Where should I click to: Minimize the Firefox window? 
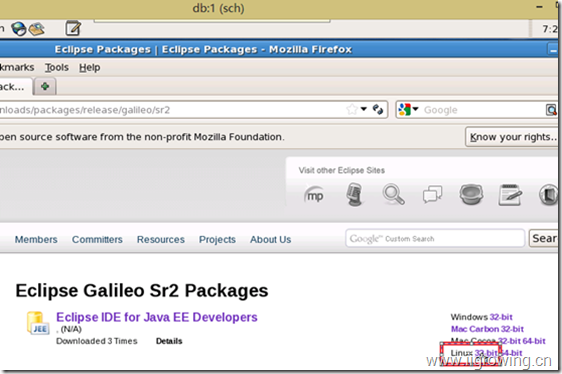(x=553, y=50)
